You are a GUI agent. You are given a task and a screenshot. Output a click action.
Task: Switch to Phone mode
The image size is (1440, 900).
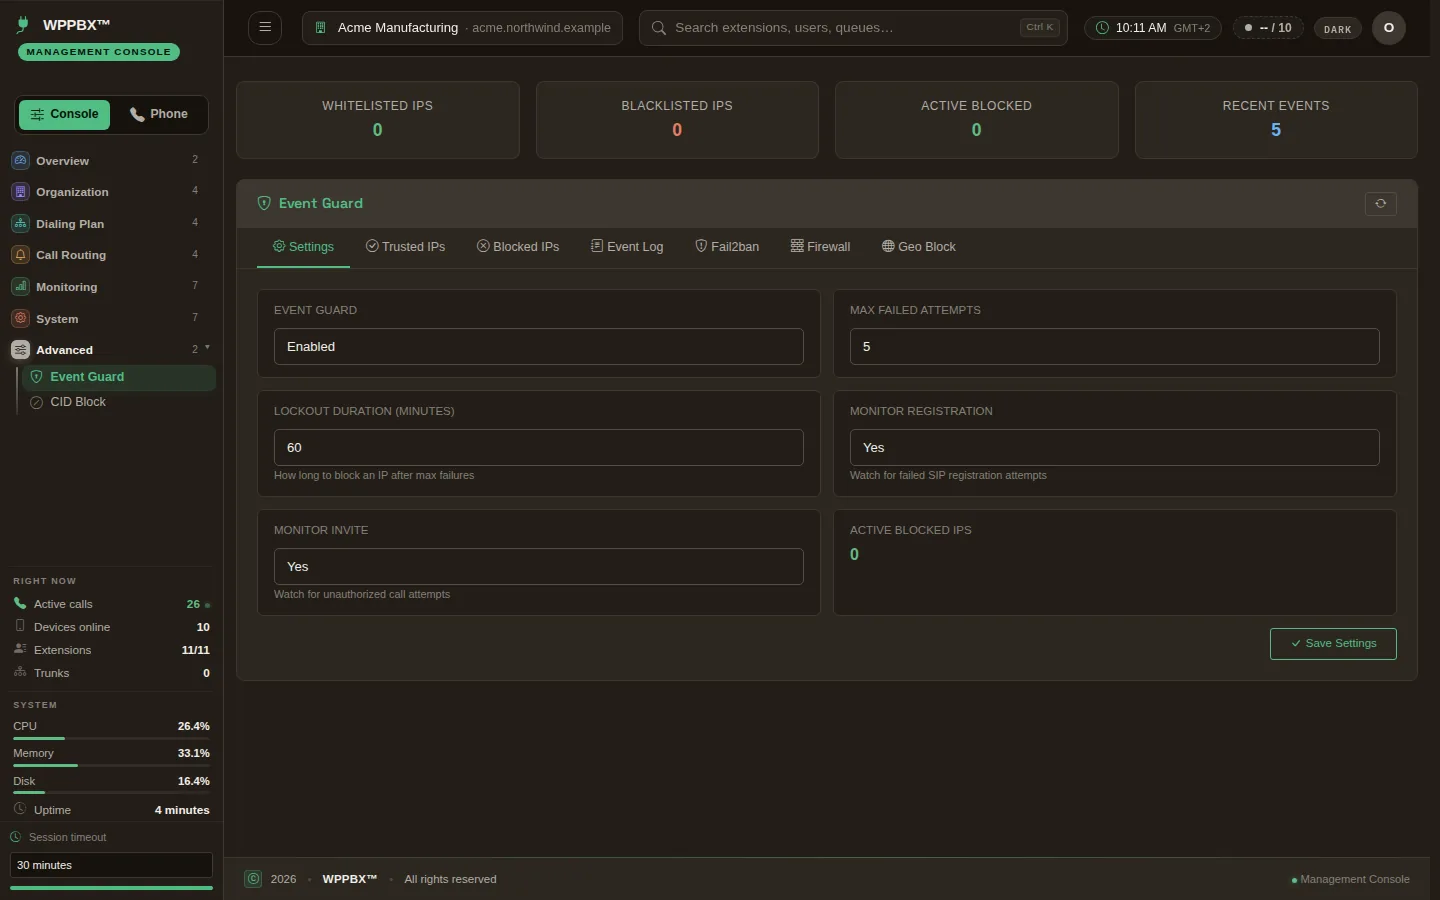[x=159, y=114]
